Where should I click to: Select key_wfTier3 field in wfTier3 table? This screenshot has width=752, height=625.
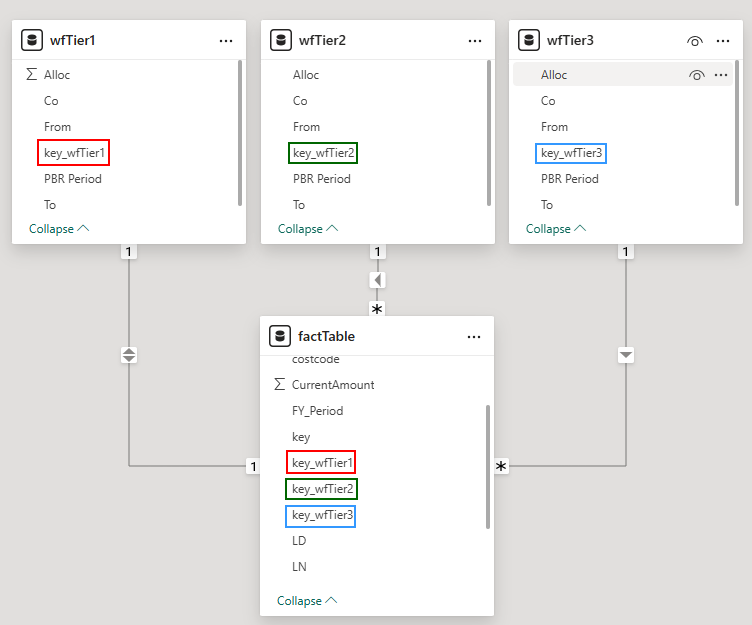(571, 153)
